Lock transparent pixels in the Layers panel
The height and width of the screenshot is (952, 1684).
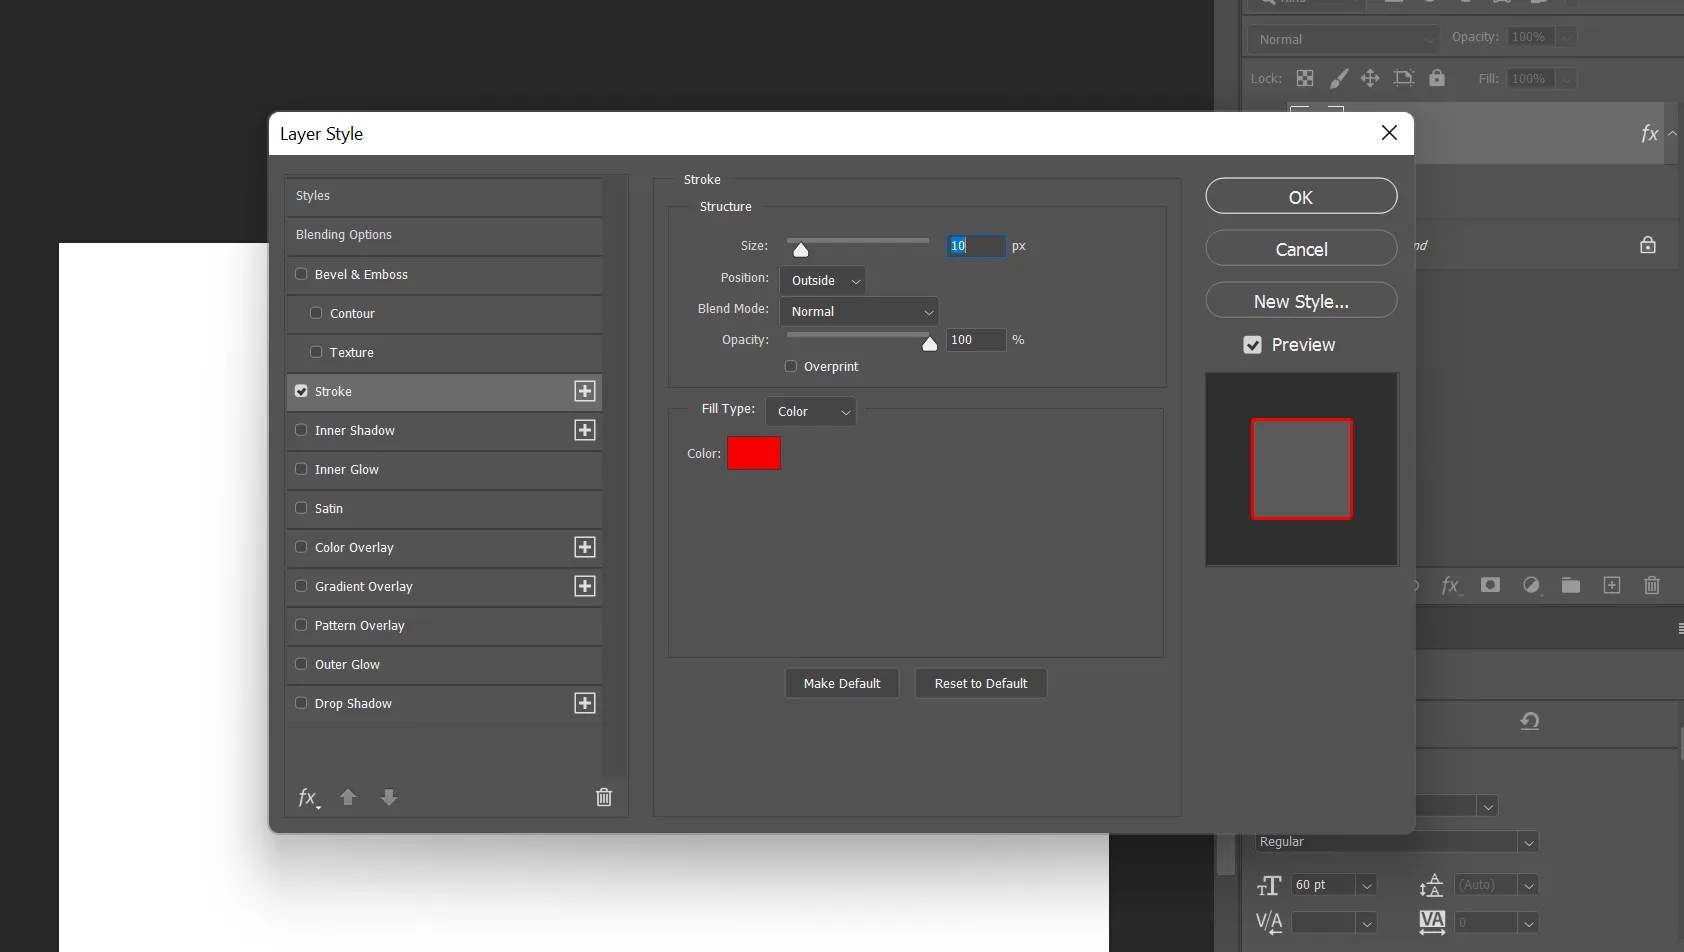(x=1305, y=78)
